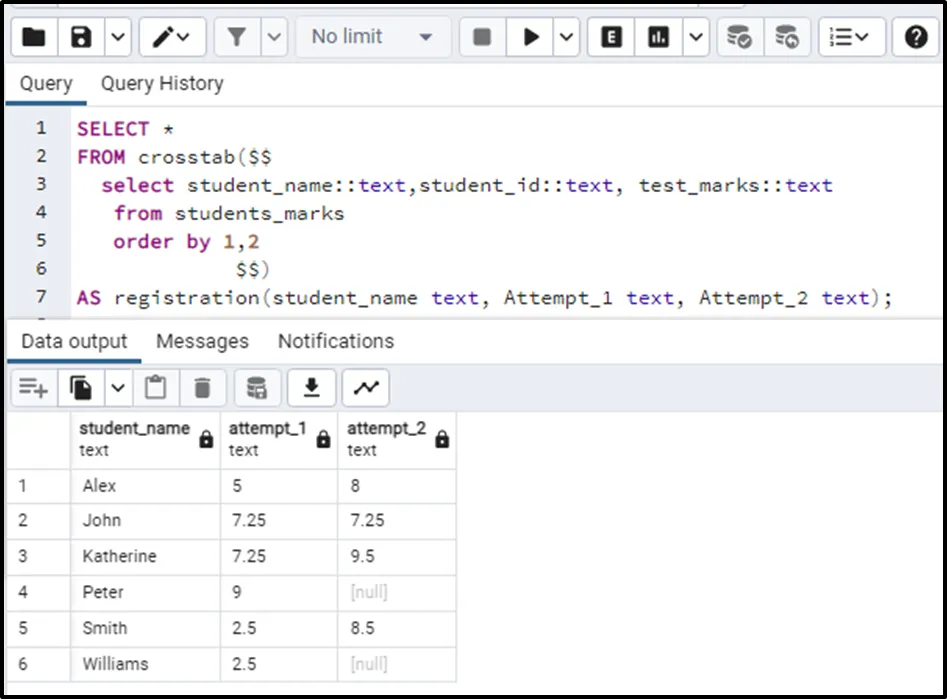This screenshot has height=699, width=947.
Task: Switch to the Messages tab
Action: coord(202,341)
